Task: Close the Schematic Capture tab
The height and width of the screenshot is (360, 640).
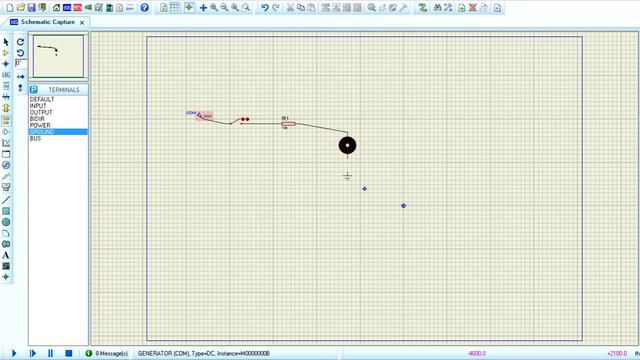Action: (82, 22)
